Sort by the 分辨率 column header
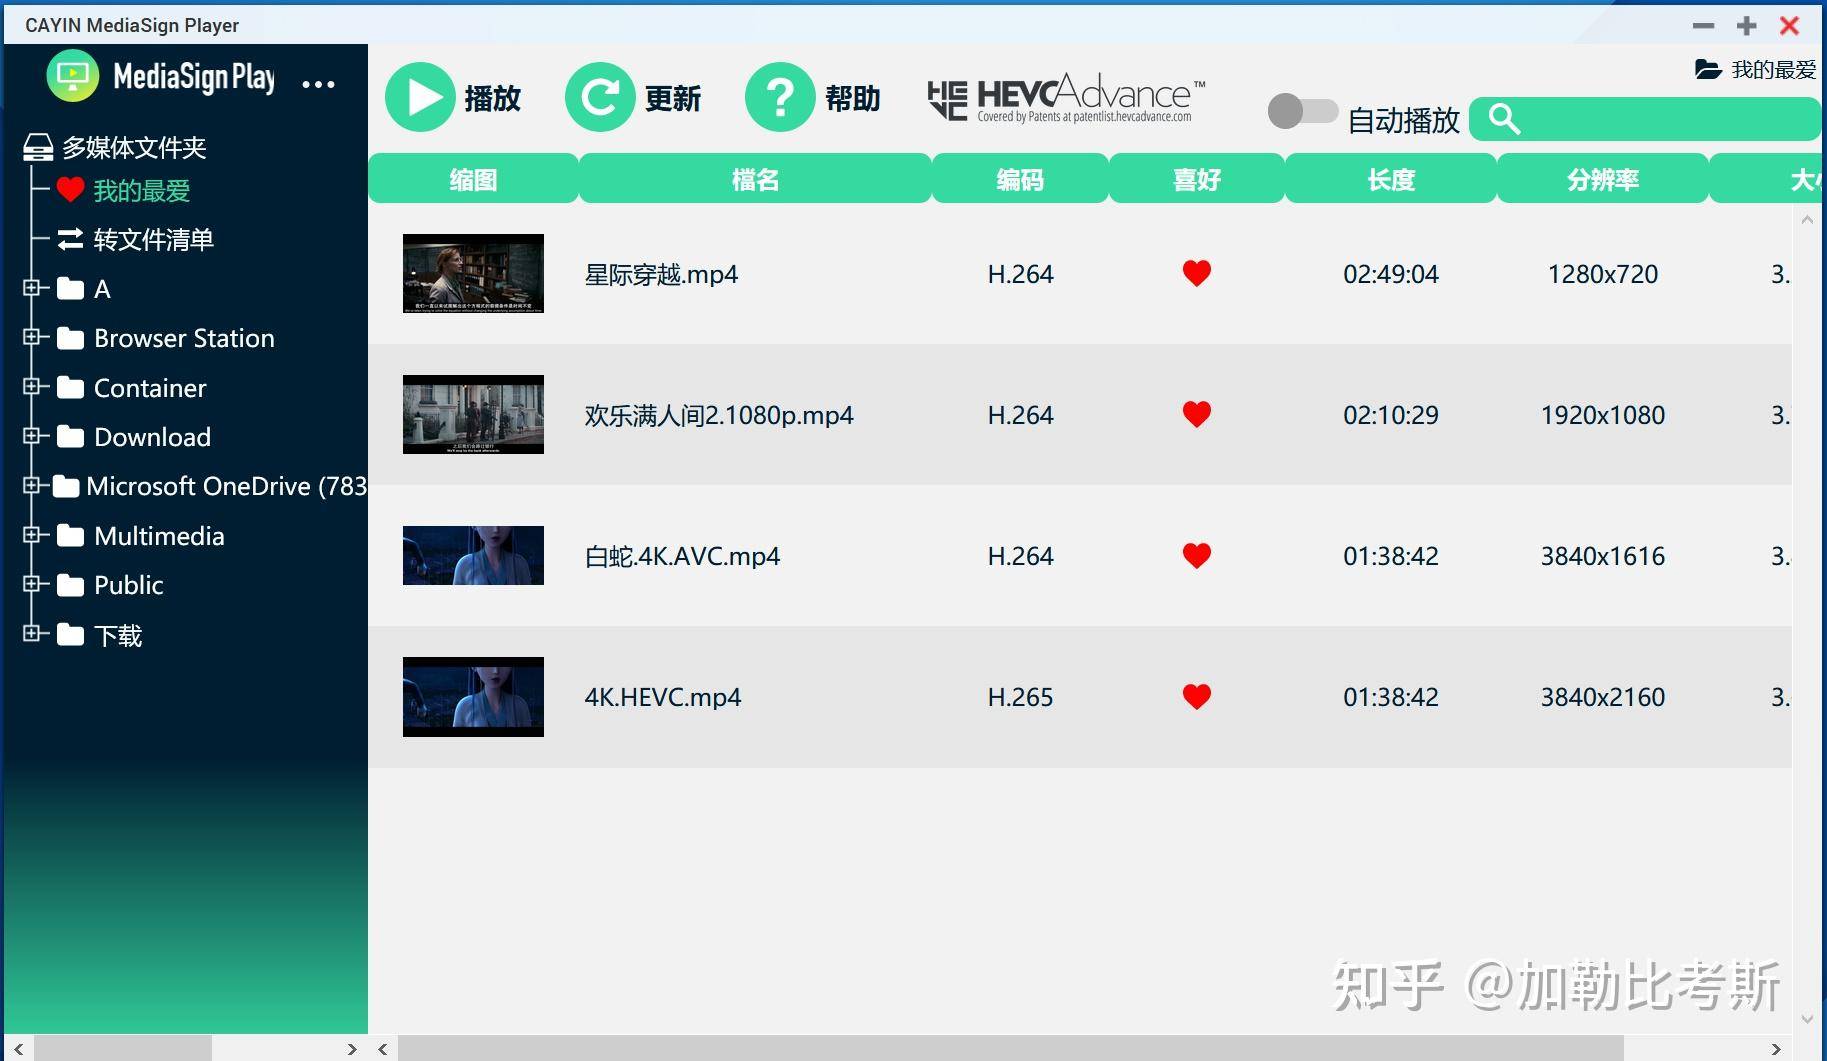1827x1061 pixels. (1603, 179)
